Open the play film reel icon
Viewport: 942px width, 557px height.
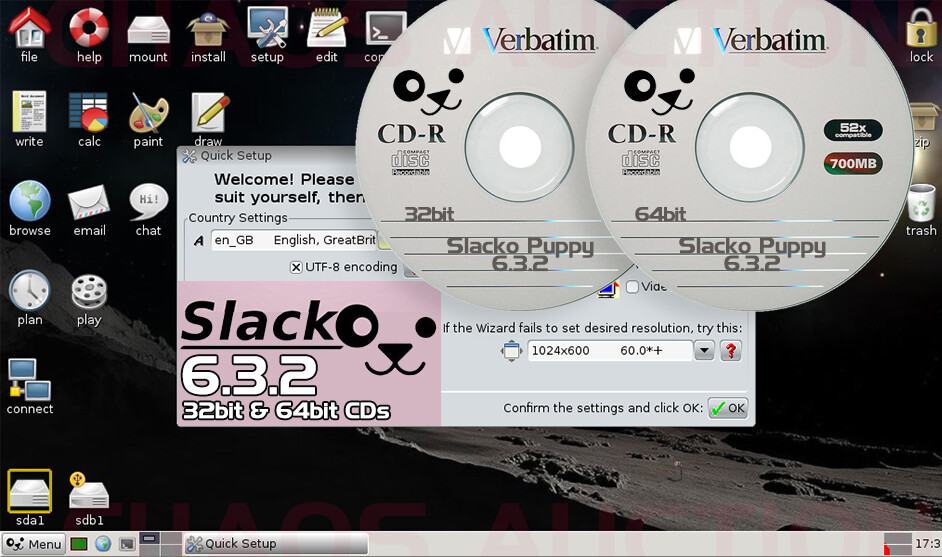(89, 291)
